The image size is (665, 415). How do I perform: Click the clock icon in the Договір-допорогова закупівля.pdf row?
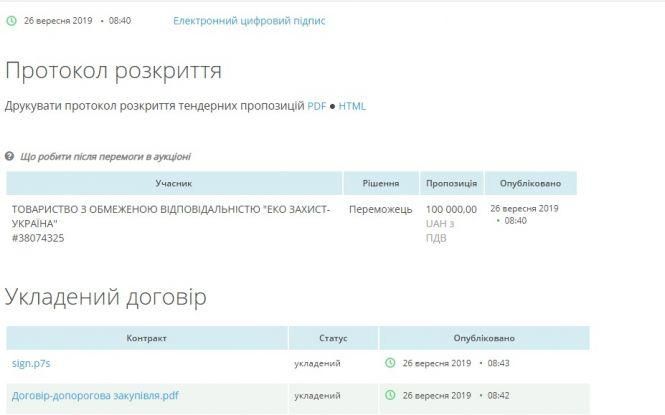(390, 395)
